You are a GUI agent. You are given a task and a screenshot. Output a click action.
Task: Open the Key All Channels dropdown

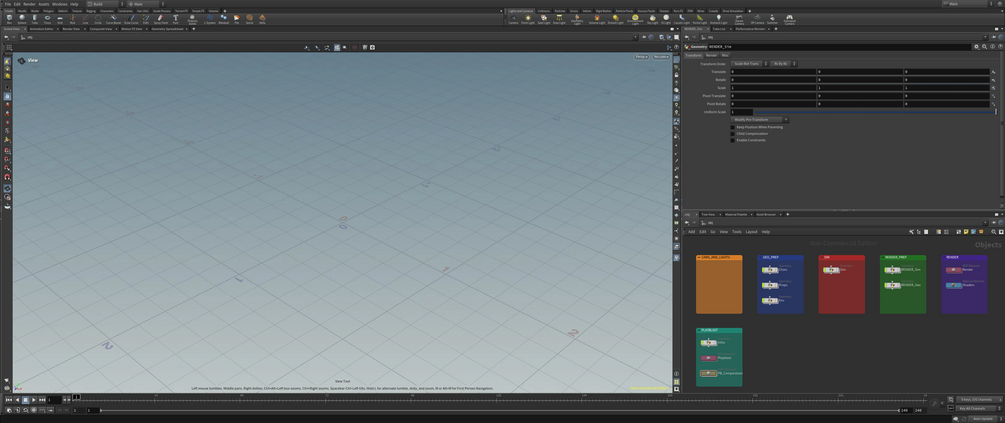[979, 408]
